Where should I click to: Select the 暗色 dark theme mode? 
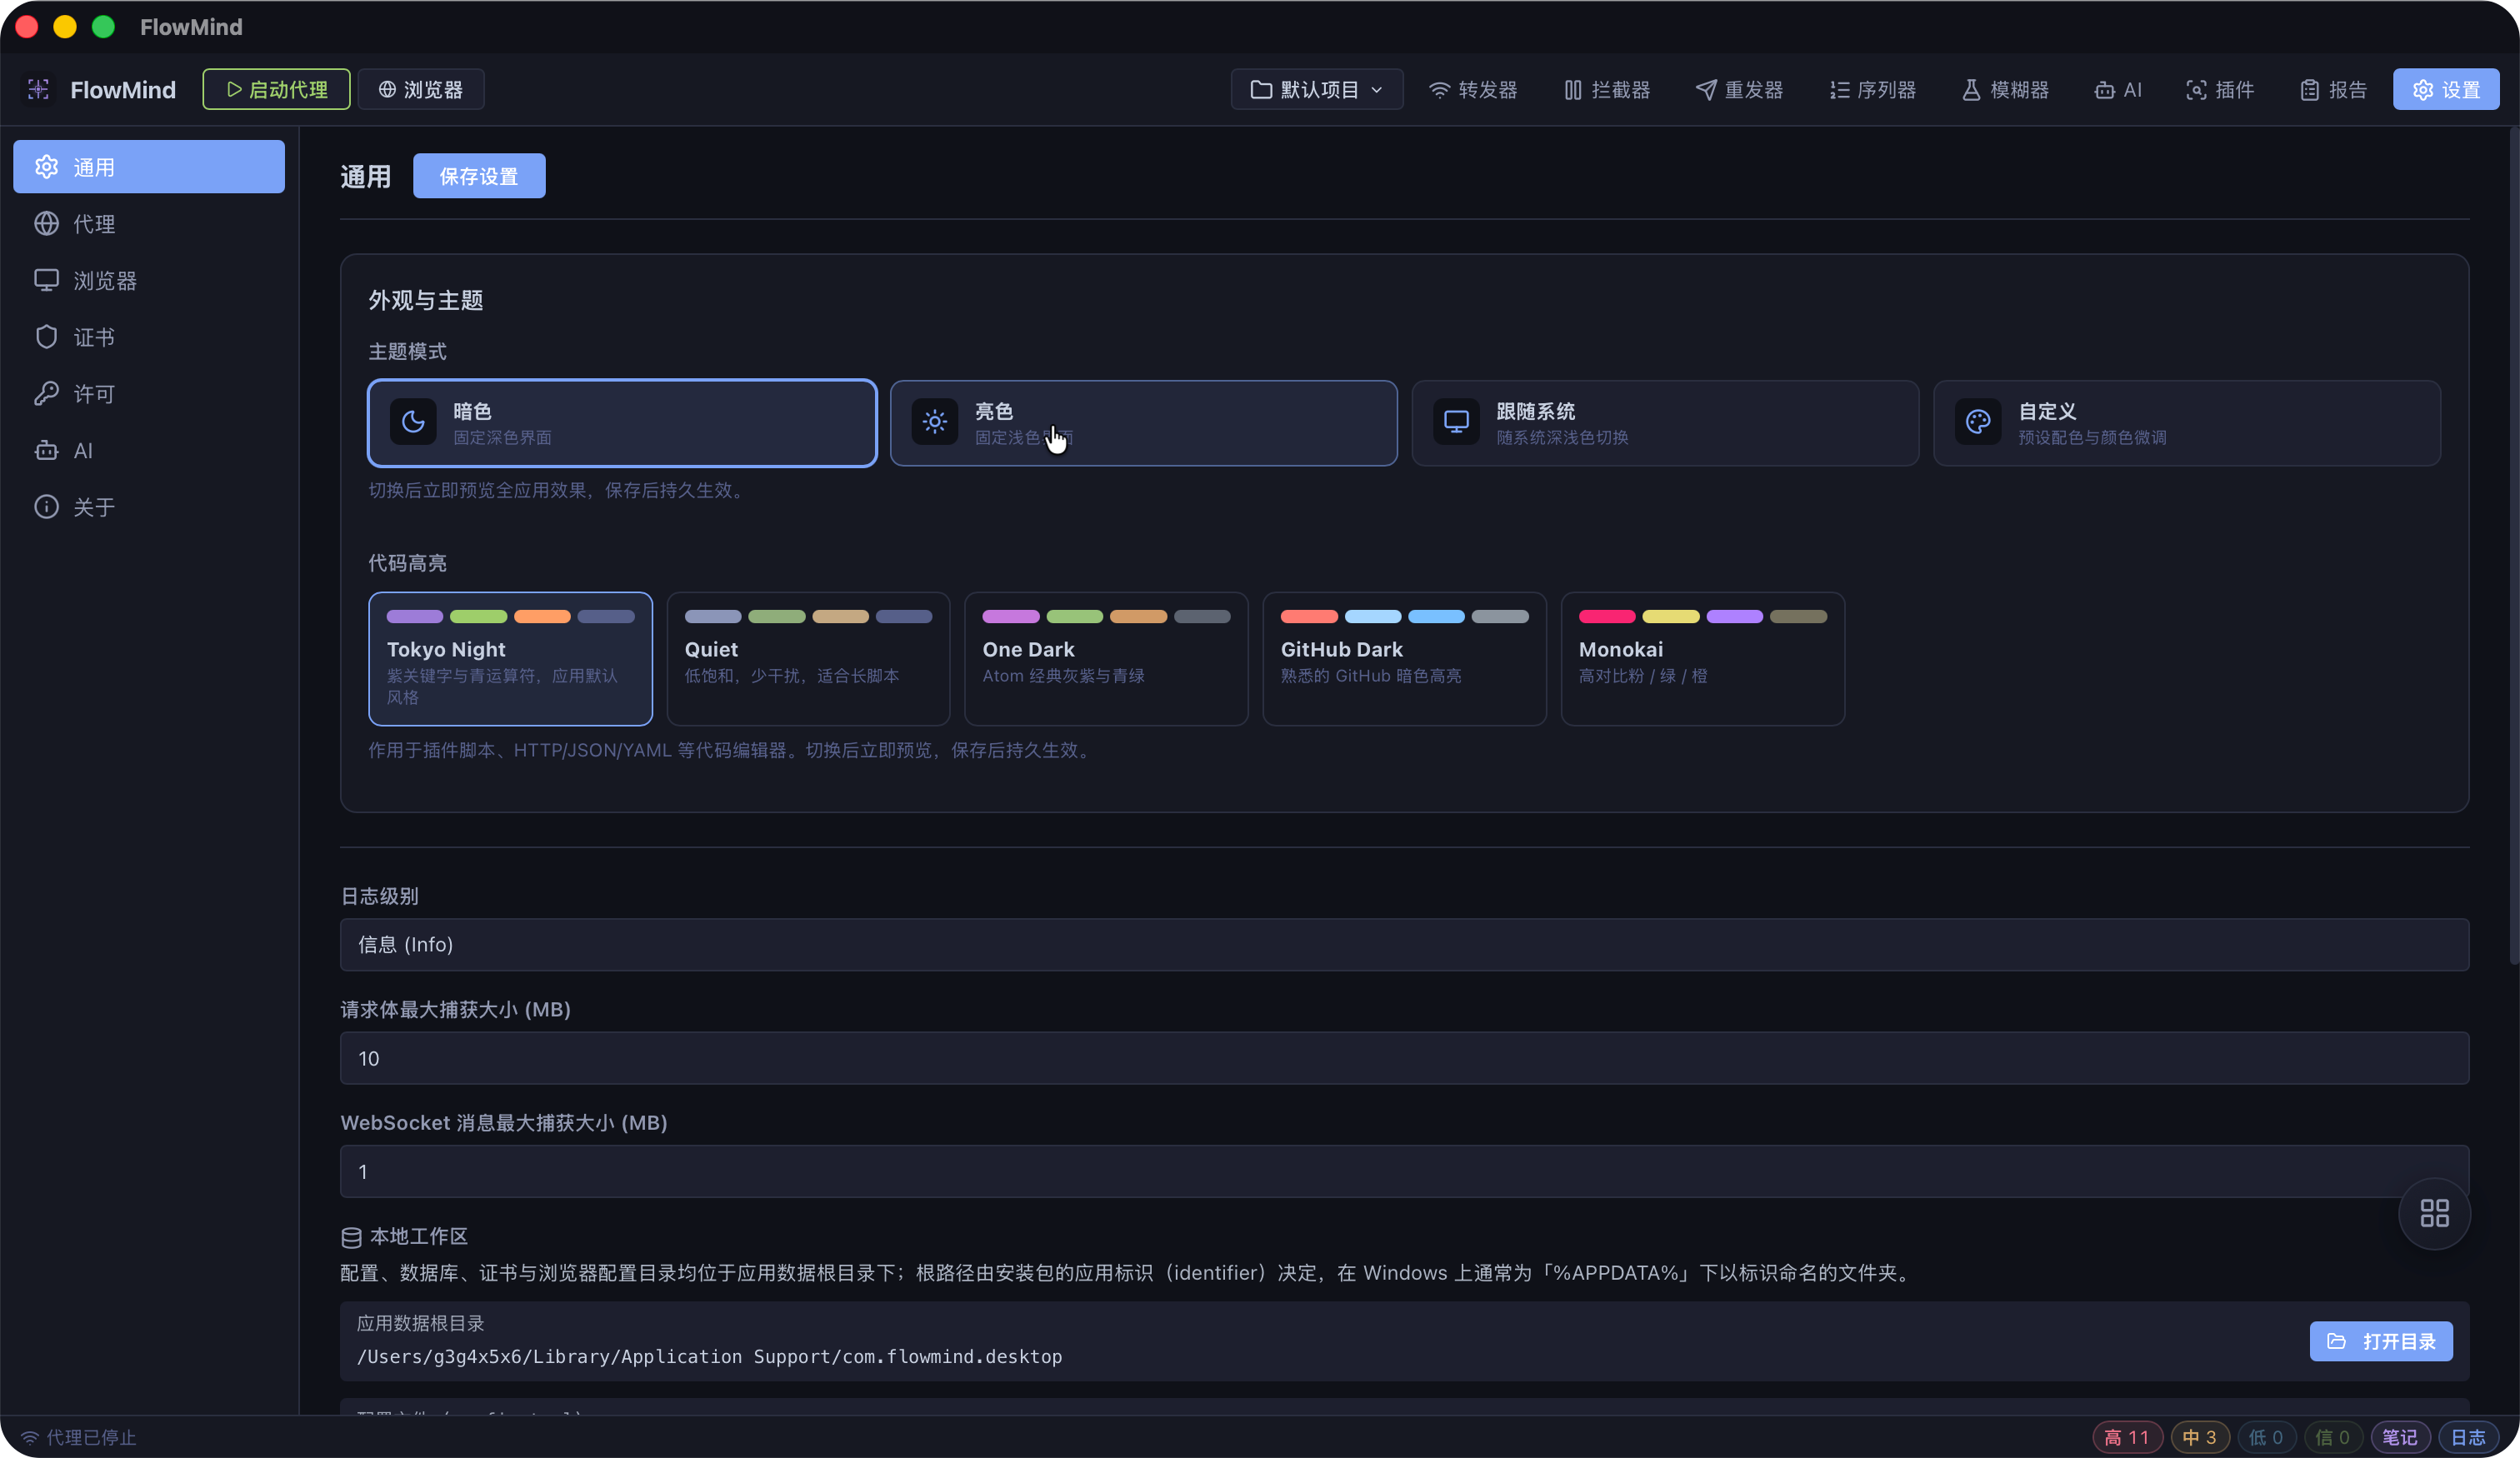[622, 423]
